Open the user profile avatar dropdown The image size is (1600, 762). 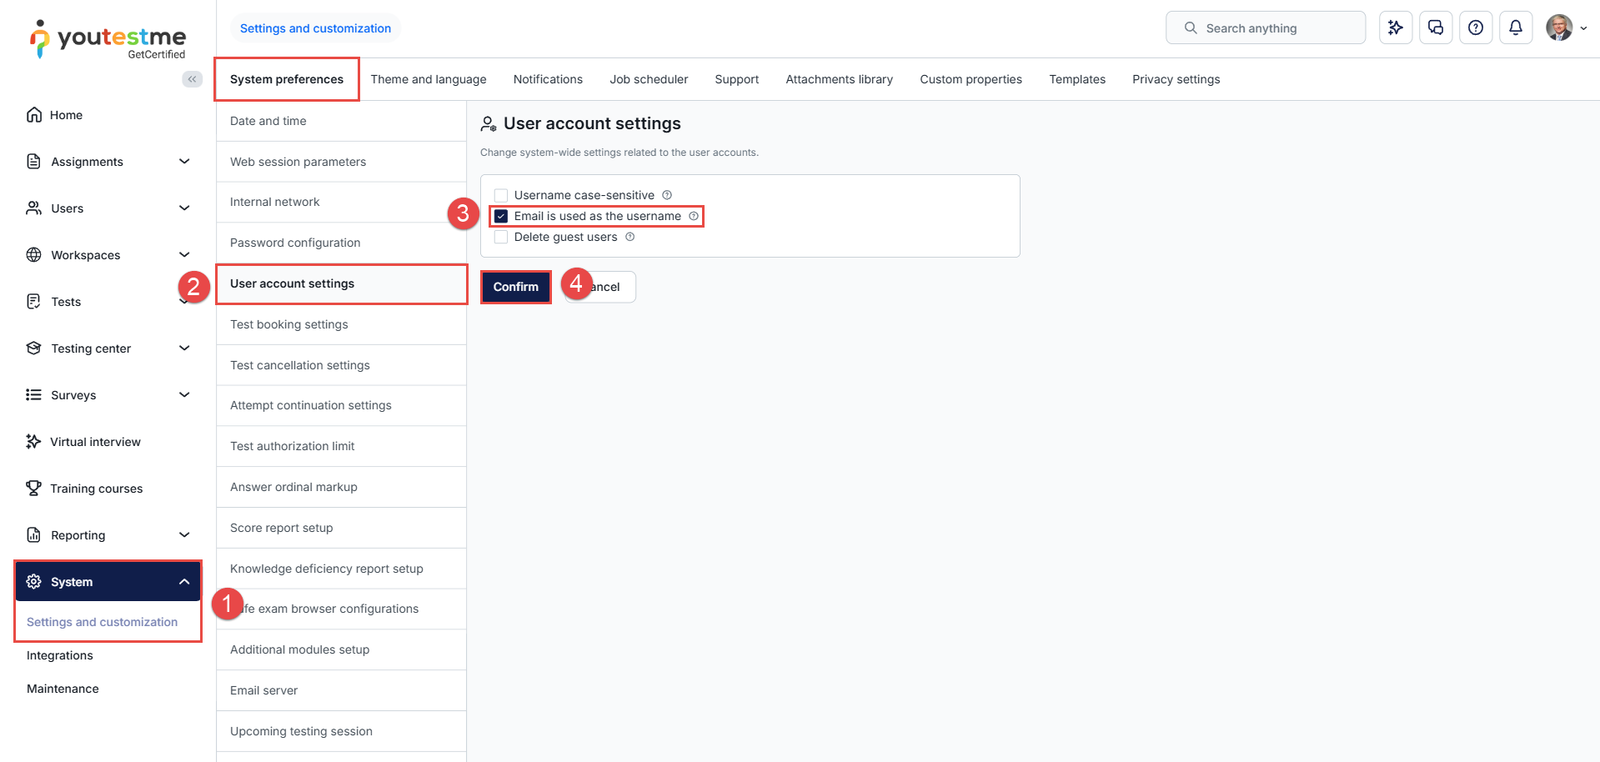[1565, 28]
